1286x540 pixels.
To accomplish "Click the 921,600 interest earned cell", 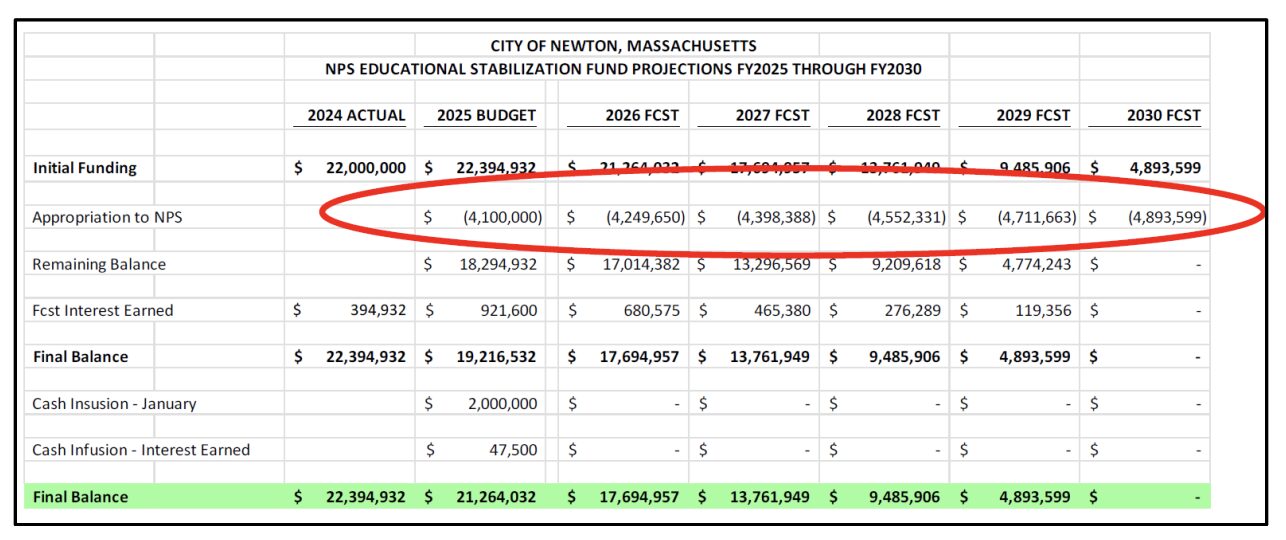I will click(508, 311).
